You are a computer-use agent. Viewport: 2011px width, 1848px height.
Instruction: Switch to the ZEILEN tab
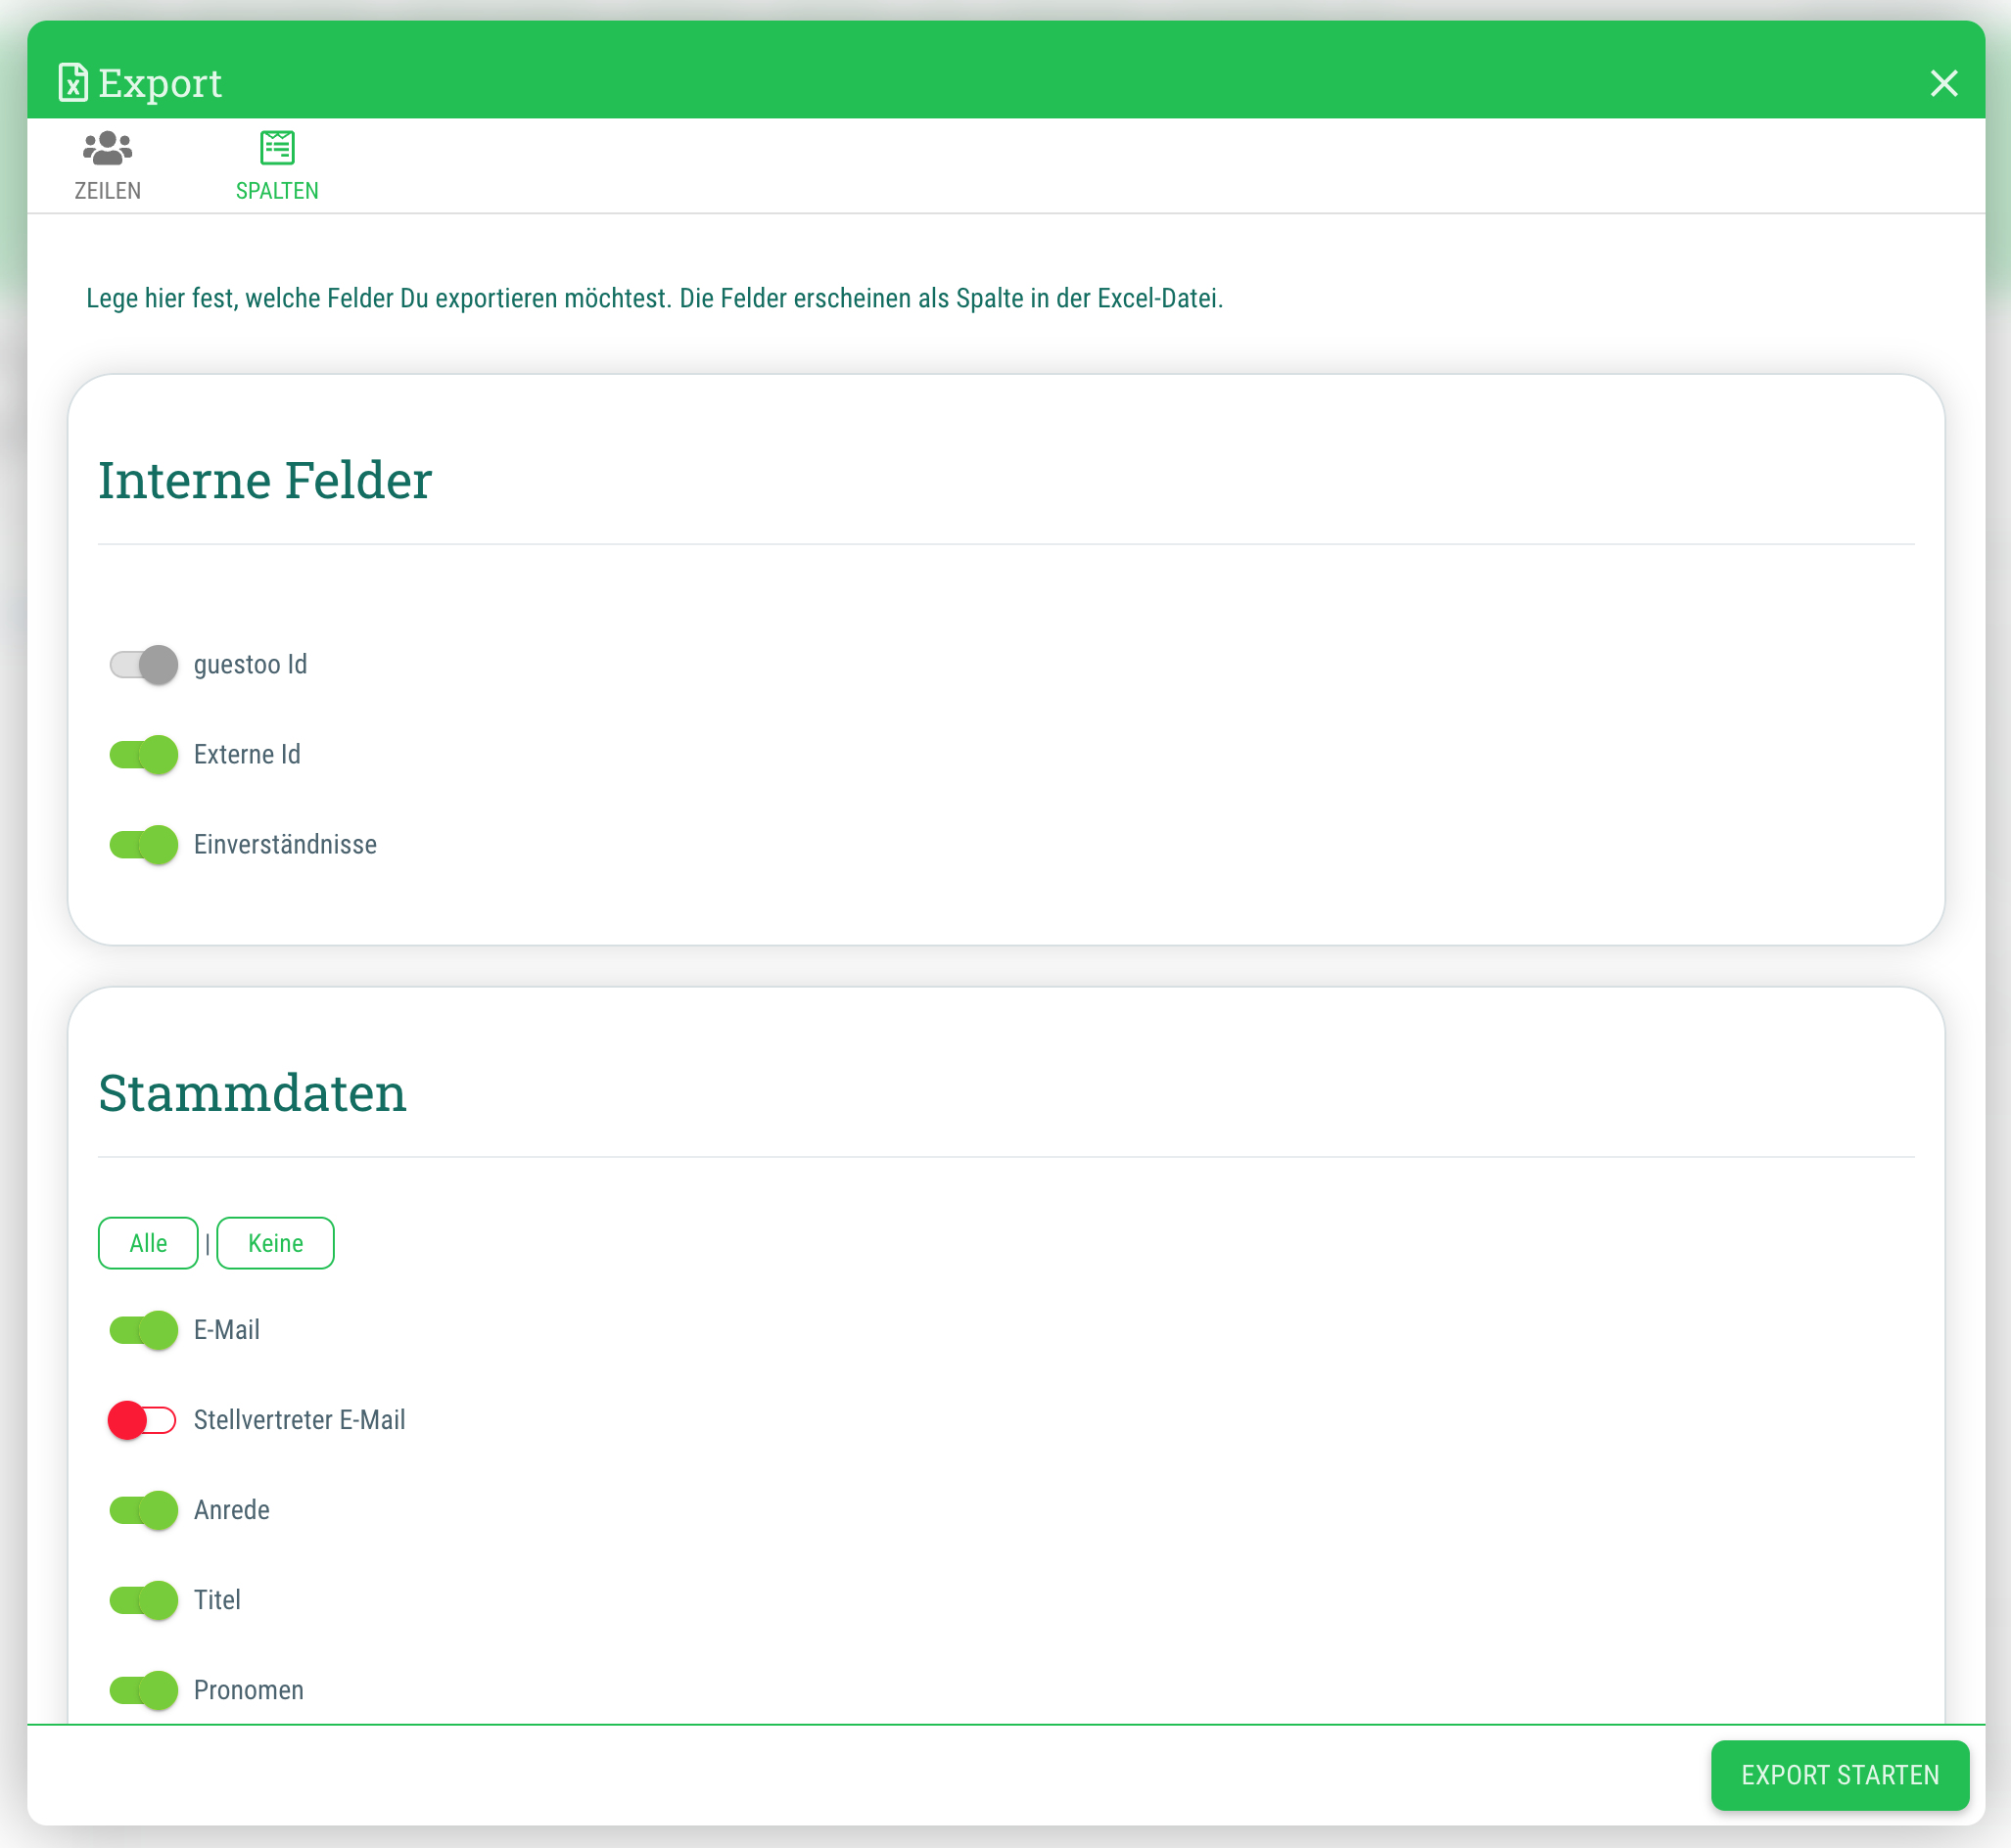click(107, 190)
